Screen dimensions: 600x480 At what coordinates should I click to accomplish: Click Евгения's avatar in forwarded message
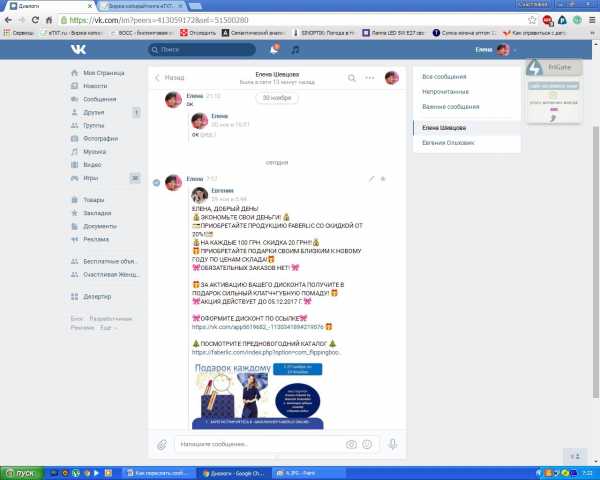click(199, 195)
